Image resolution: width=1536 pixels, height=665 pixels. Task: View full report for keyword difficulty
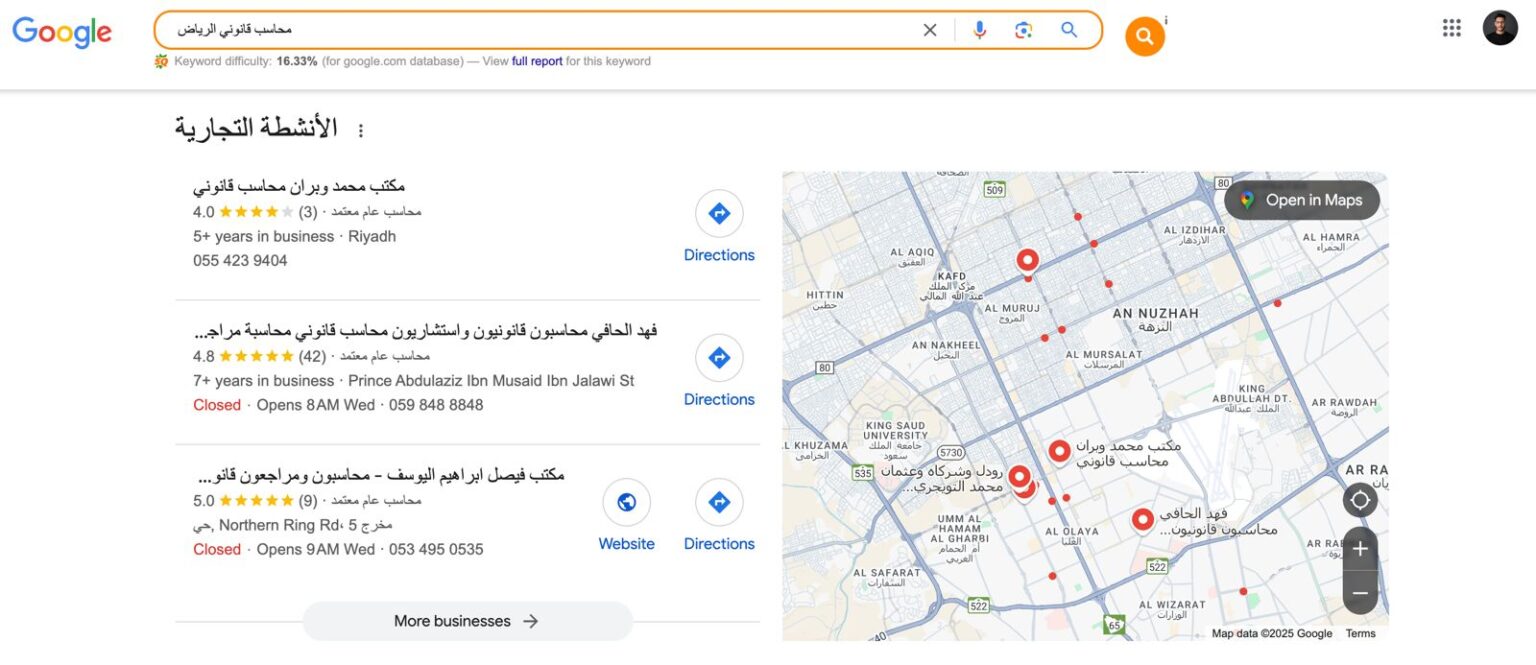537,62
